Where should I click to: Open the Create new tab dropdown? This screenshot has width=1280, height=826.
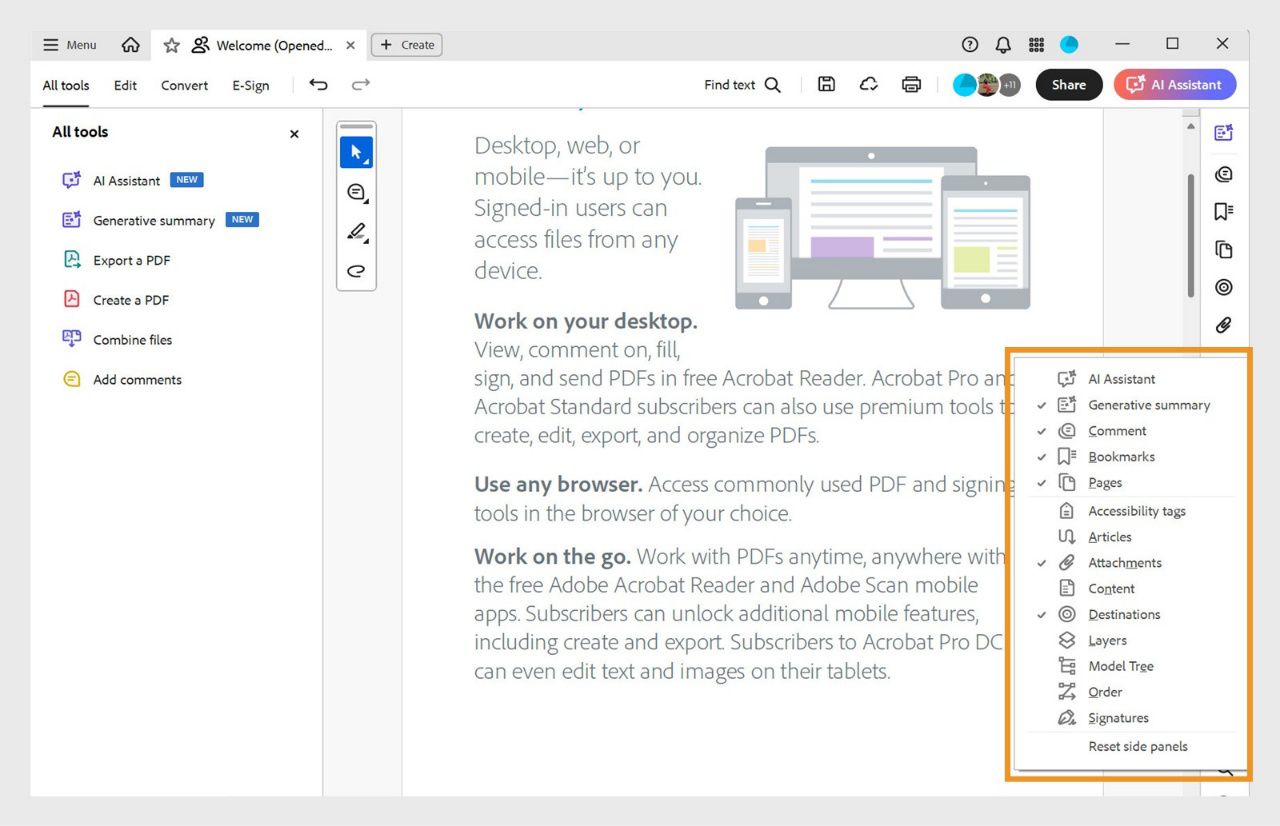(x=406, y=44)
